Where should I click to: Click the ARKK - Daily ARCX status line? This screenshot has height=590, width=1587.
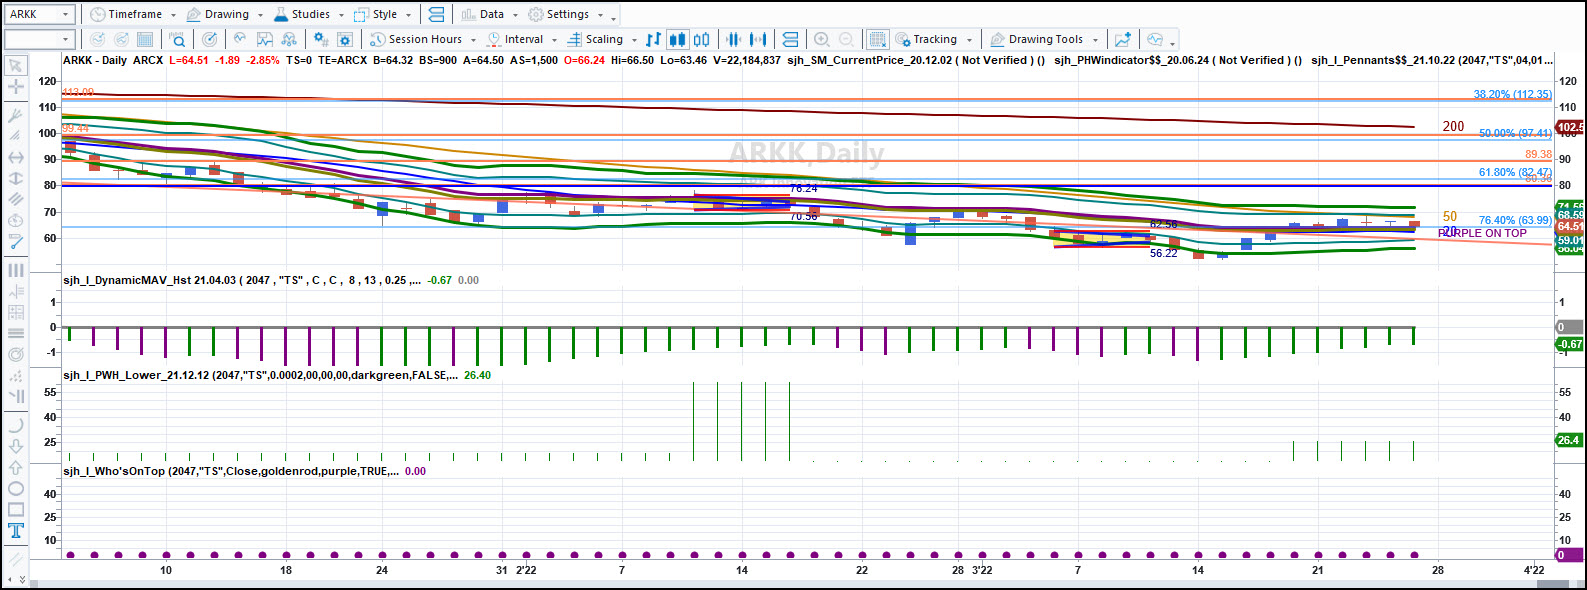point(113,60)
